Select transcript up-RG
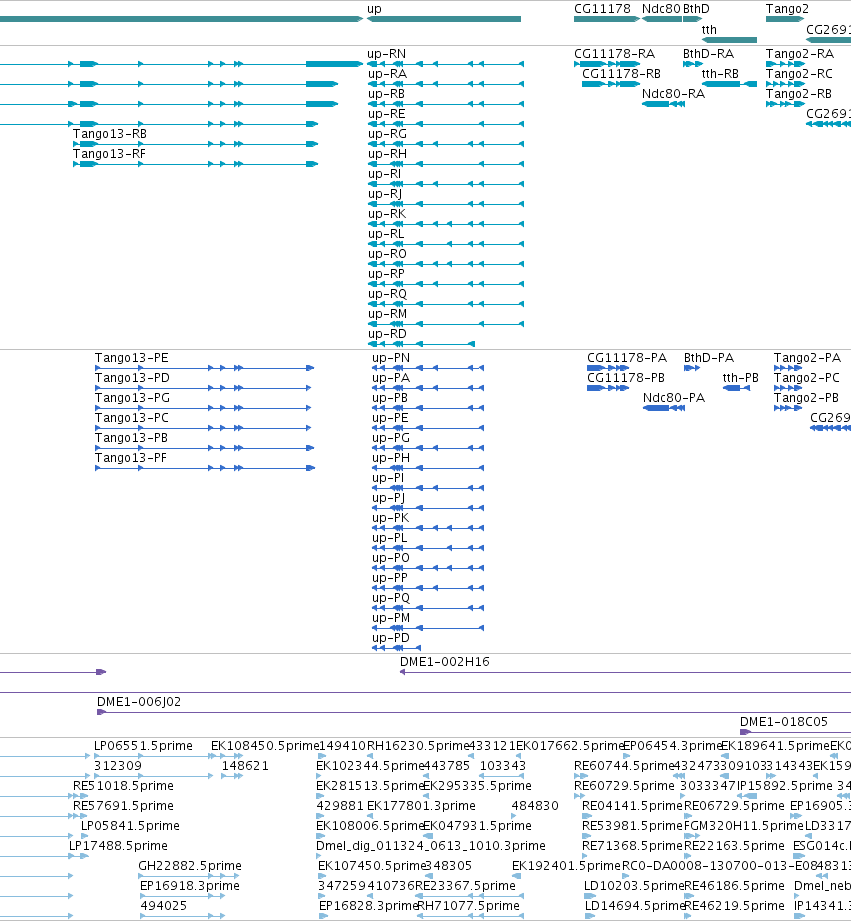The width and height of the screenshot is (851, 921). point(446,144)
